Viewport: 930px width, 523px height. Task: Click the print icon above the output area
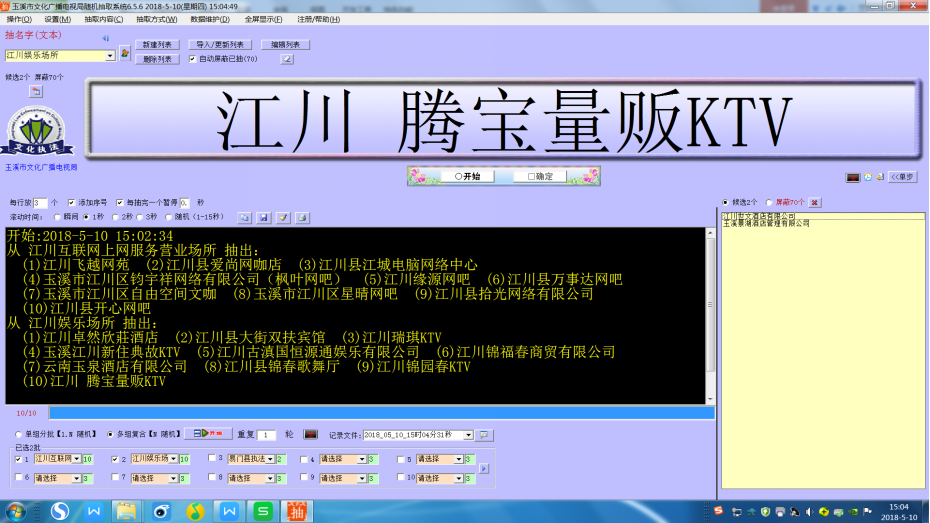(x=302, y=218)
